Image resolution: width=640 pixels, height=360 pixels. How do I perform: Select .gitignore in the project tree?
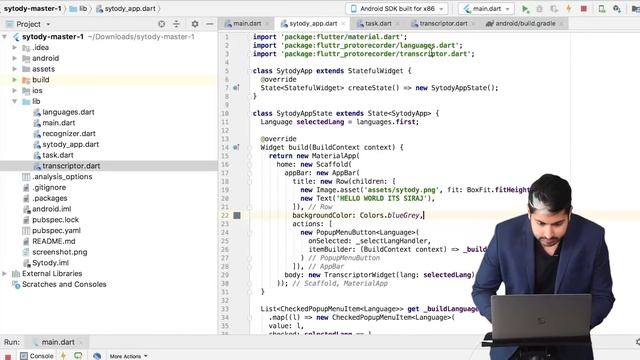[x=49, y=187]
